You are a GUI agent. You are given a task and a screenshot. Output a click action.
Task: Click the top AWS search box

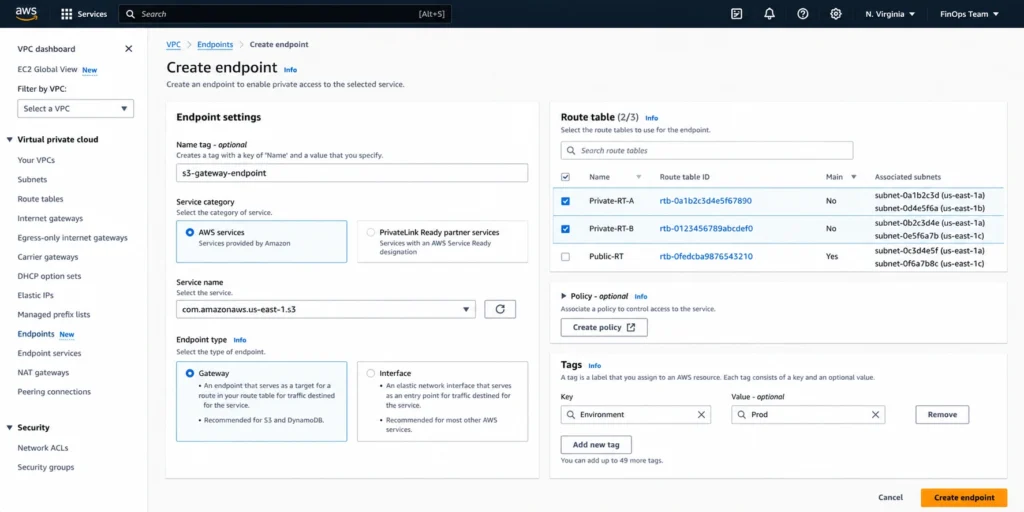click(285, 14)
